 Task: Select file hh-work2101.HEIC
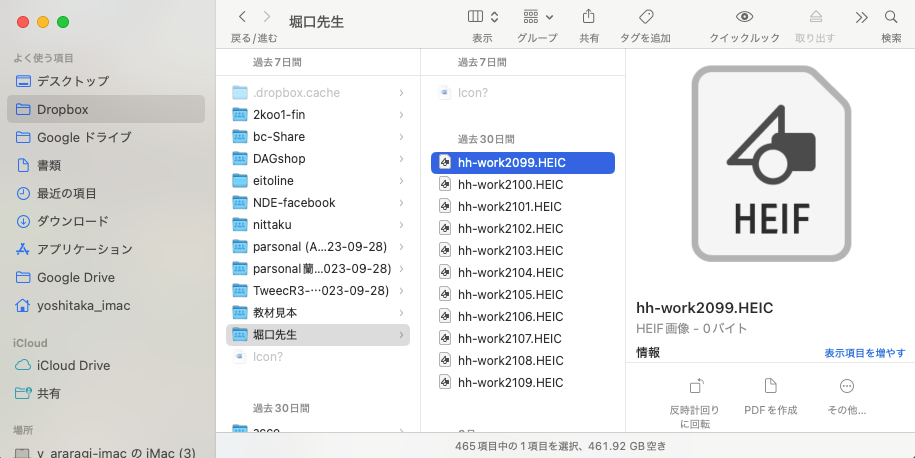point(523,207)
